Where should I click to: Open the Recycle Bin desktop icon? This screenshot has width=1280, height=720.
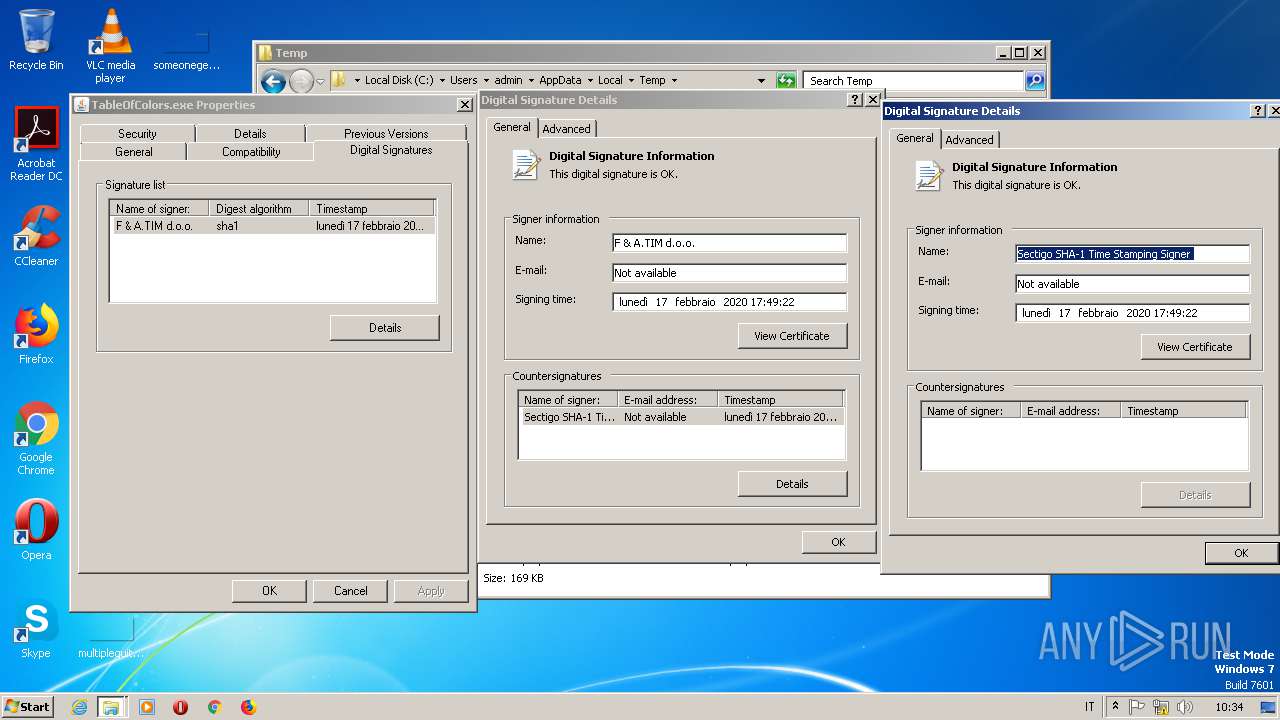coord(36,40)
